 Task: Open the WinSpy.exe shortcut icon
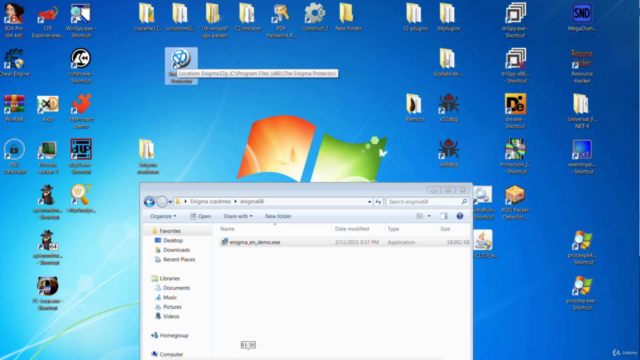[x=81, y=20]
